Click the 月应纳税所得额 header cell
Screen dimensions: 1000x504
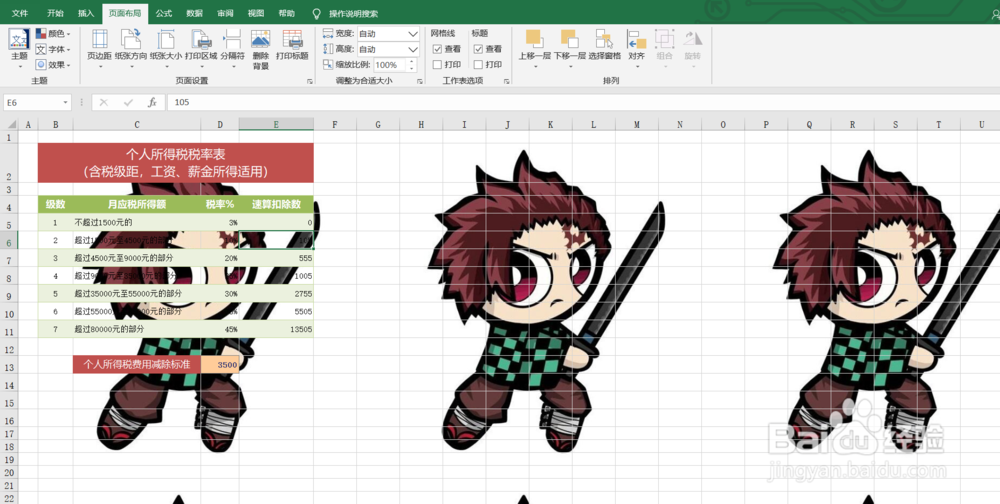(x=136, y=204)
